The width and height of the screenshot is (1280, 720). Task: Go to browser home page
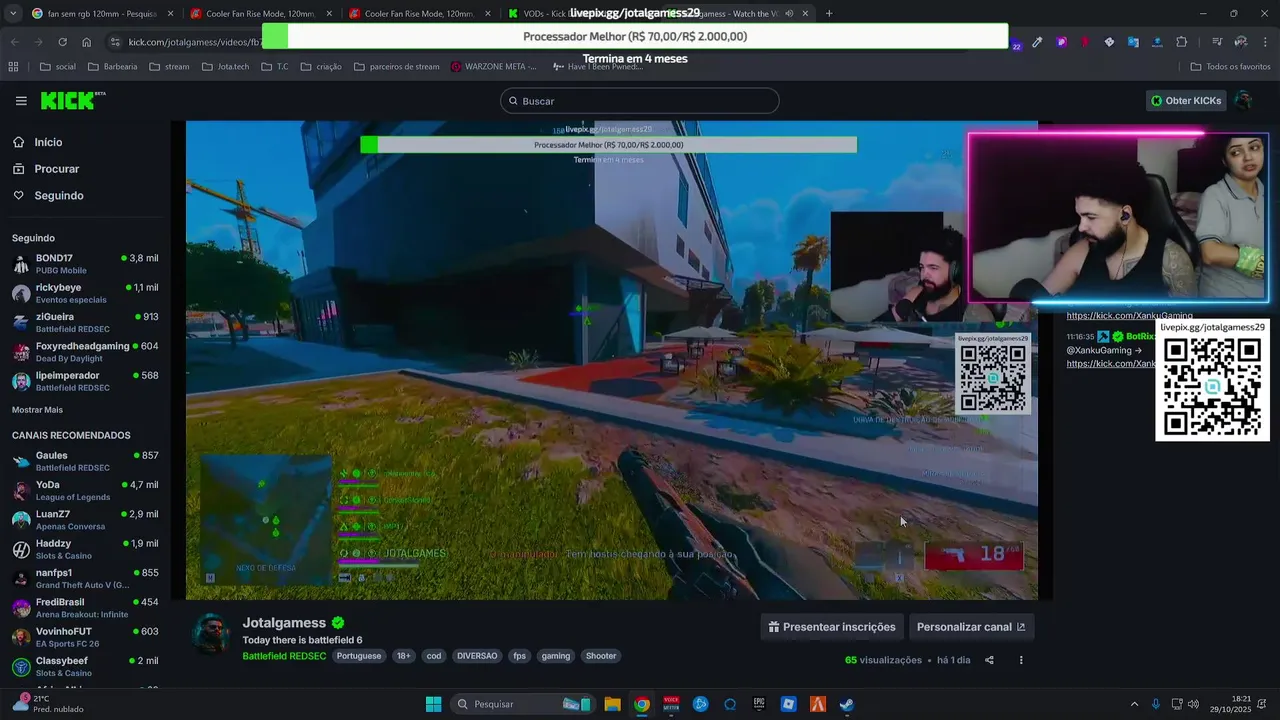coord(87,42)
